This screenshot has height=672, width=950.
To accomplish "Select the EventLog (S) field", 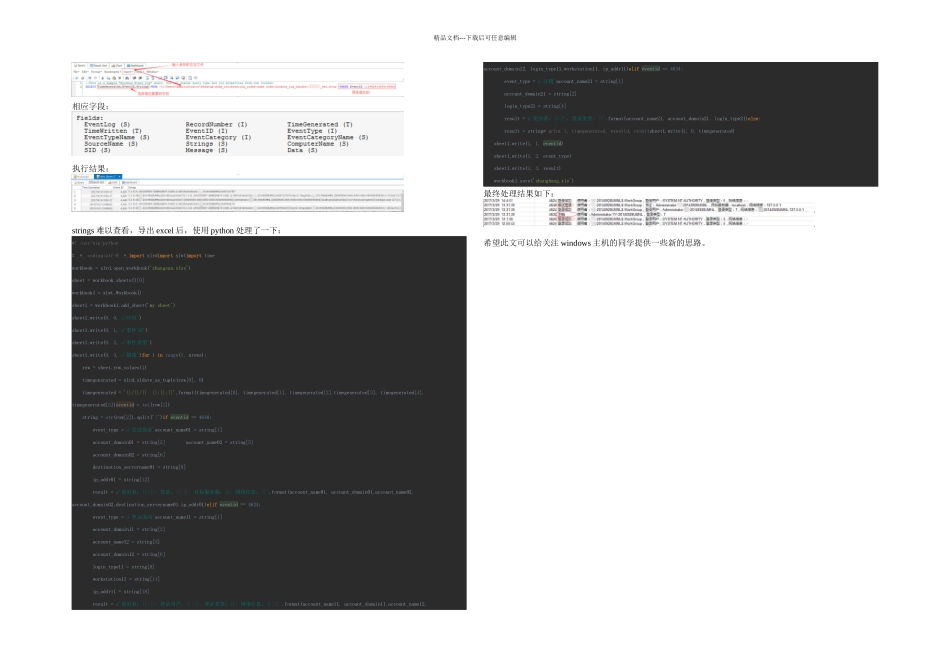I will (107, 124).
